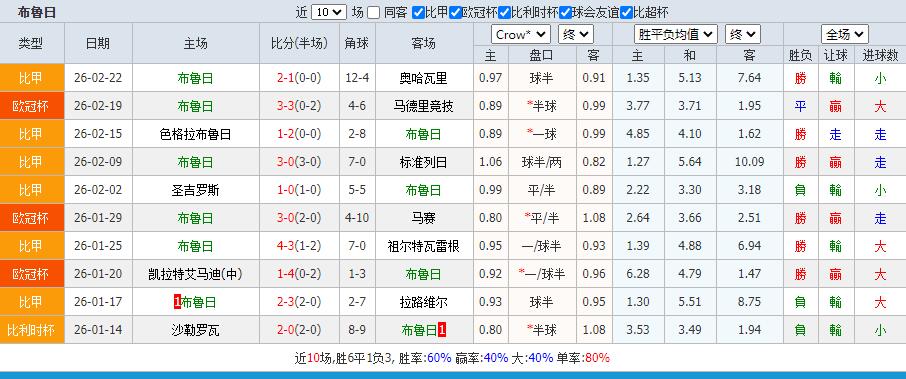Open the 终 dropdown next to Crow*
This screenshot has width=906, height=379.
(576, 35)
